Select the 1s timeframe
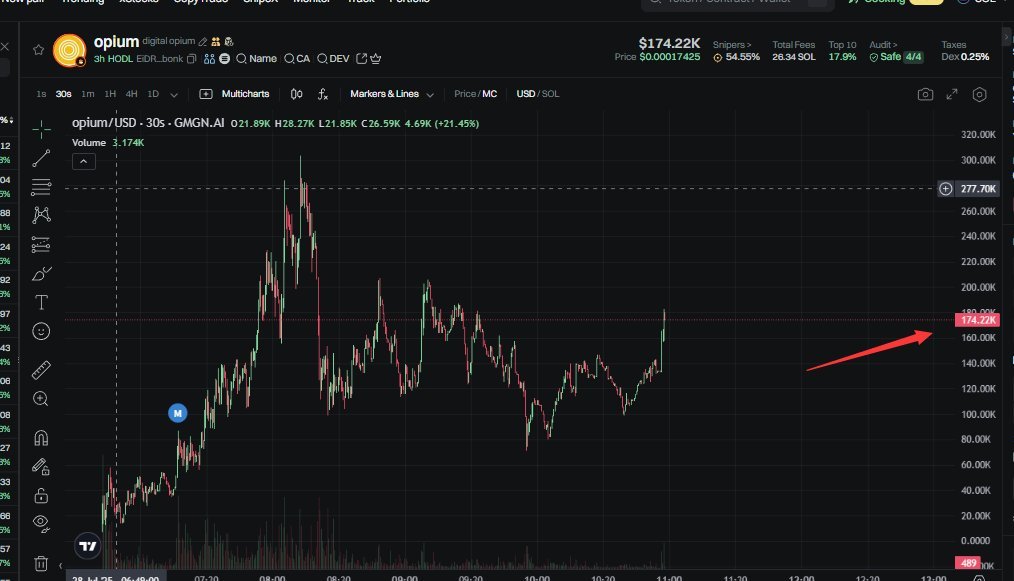Image resolution: width=1014 pixels, height=581 pixels. (x=41, y=94)
